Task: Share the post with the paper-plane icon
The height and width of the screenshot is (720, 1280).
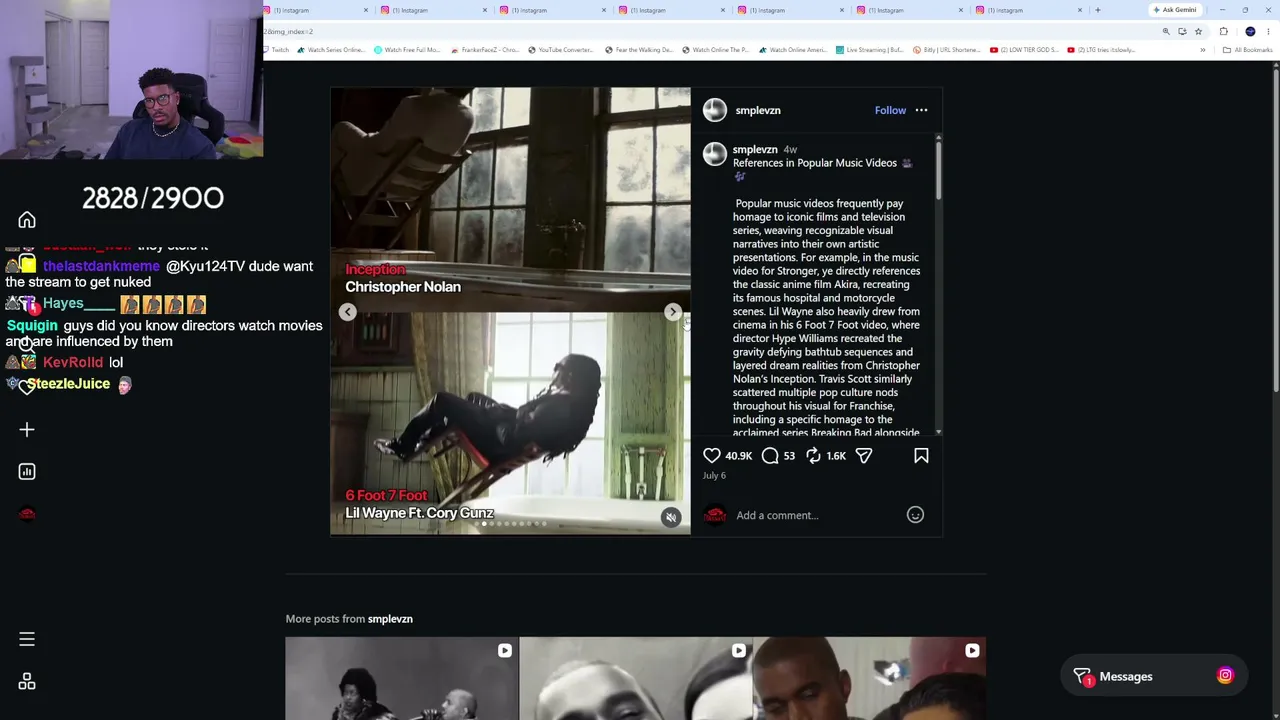Action: click(x=864, y=456)
